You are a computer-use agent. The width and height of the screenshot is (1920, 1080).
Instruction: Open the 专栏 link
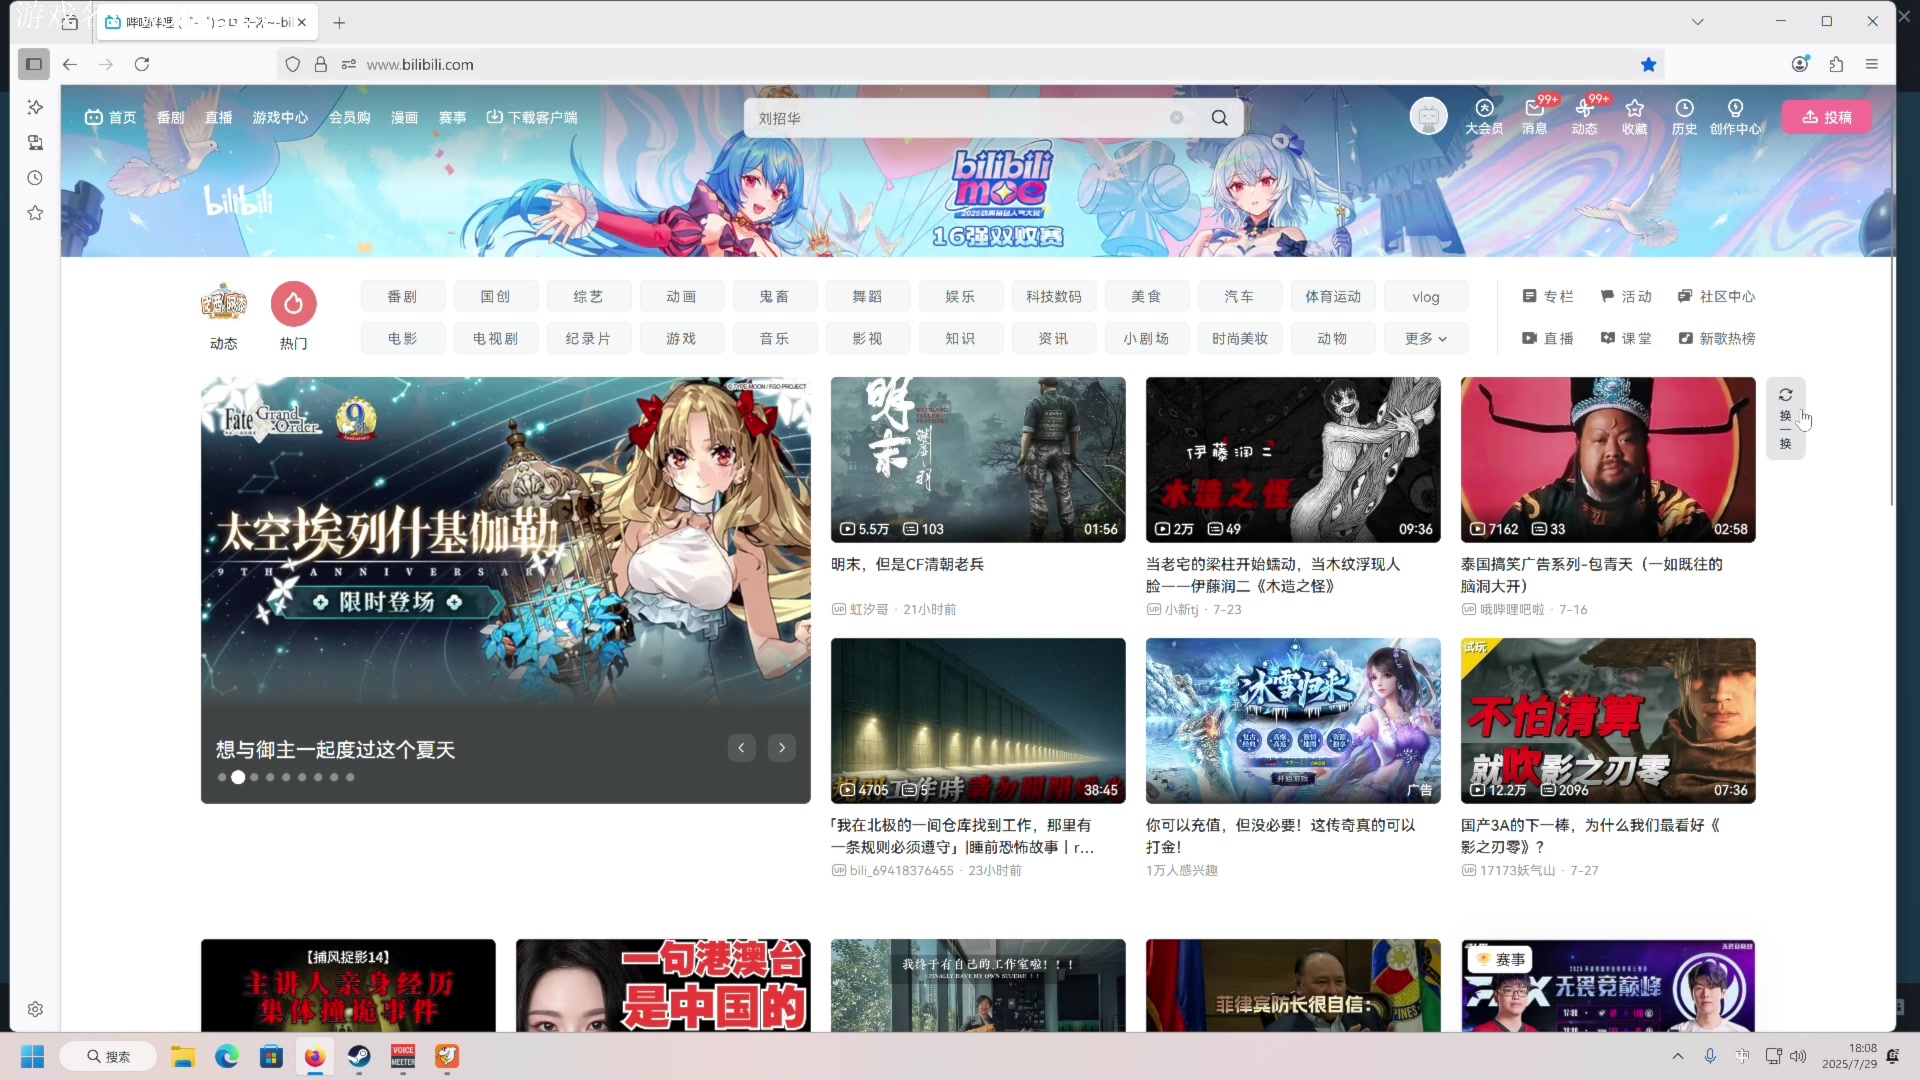[x=1548, y=296]
